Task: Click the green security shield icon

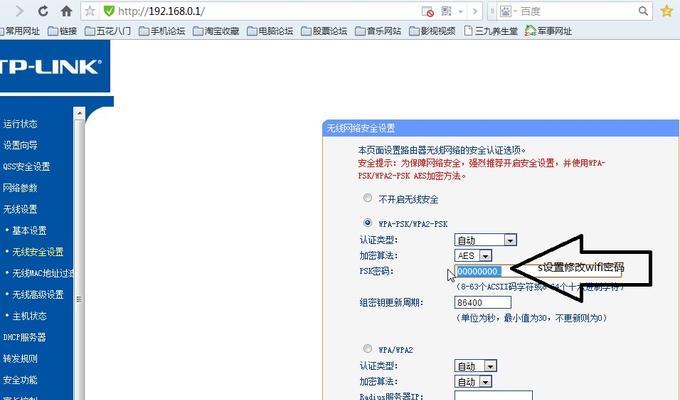Action: [109, 11]
